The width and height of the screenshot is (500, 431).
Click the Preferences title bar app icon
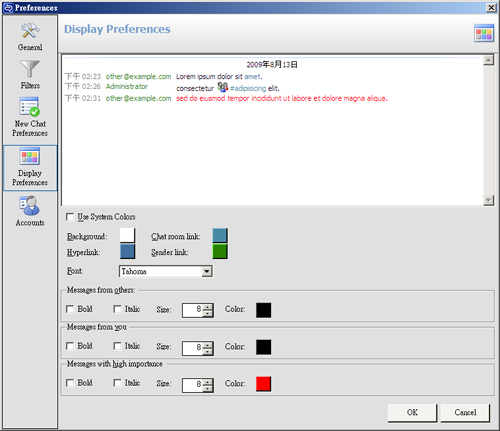[8, 7]
